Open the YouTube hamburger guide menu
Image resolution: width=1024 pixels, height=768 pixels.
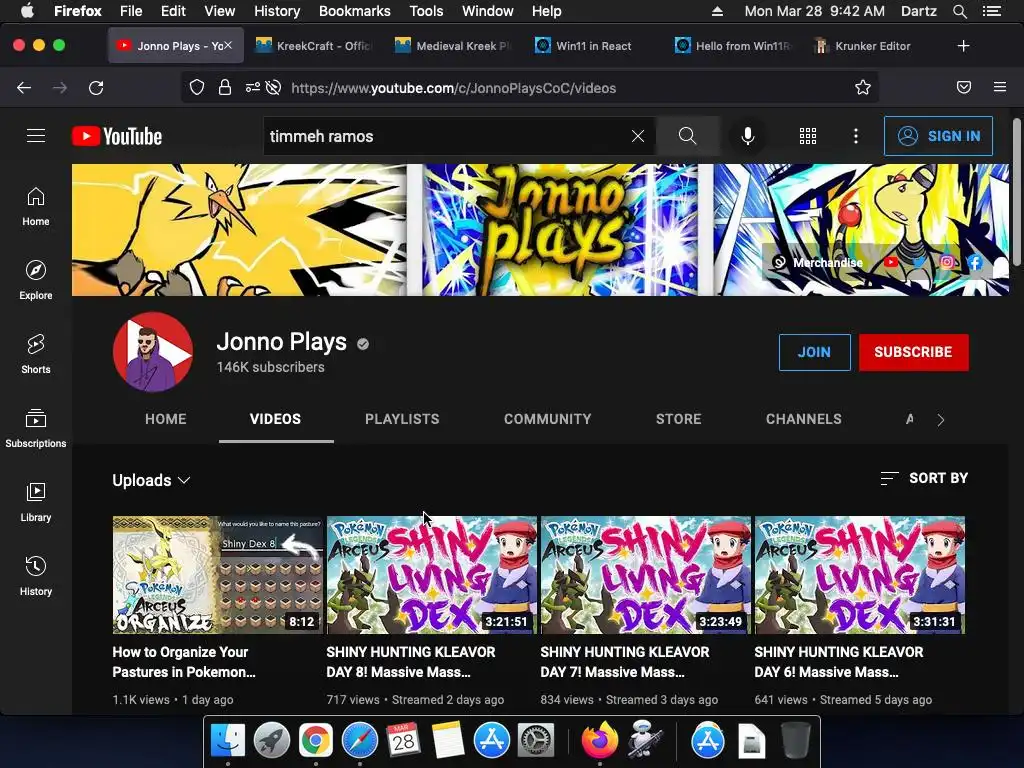pos(36,136)
